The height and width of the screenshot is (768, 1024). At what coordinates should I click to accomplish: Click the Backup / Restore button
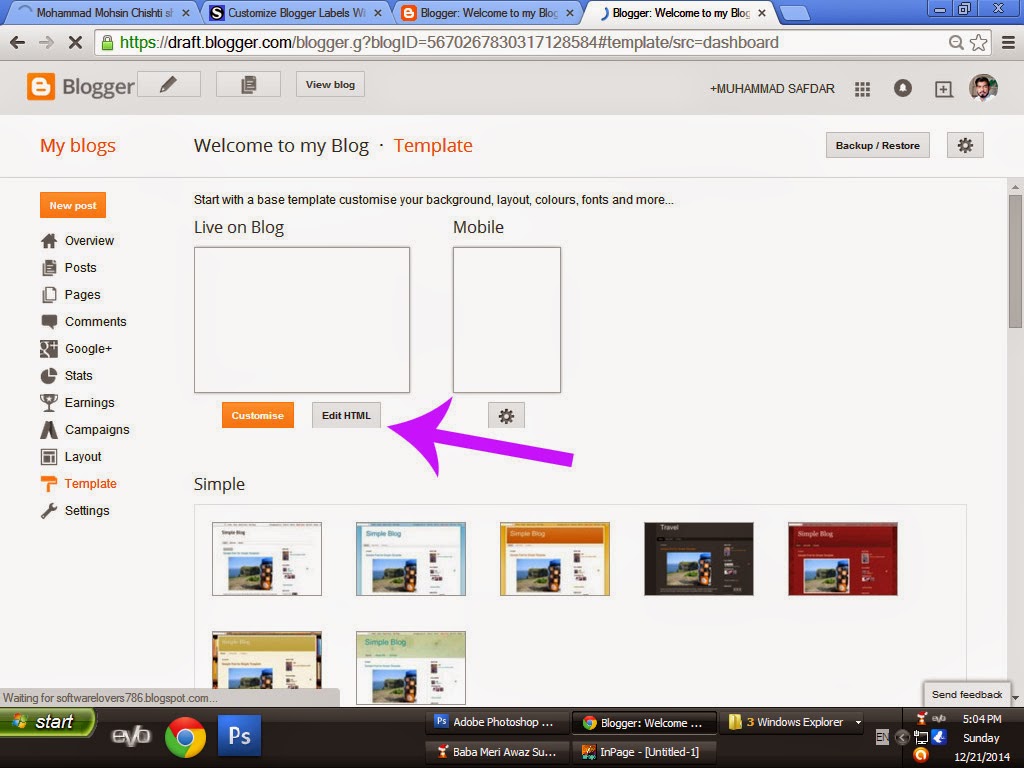877,144
